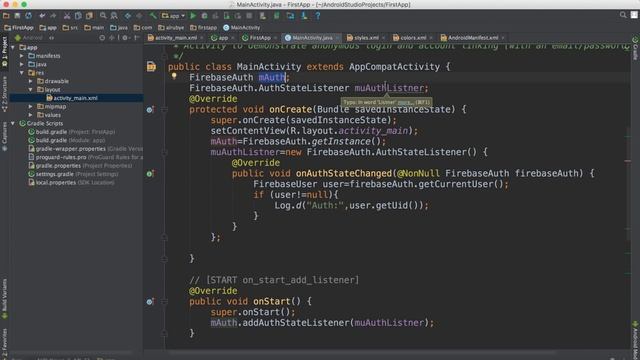This screenshot has width=640, height=360.
Task: Open gradle-wrapper.properties in the tree
Action: point(85,149)
